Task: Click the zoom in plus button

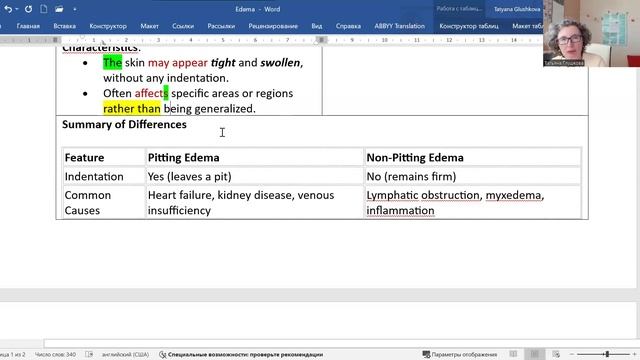Action: [x=635, y=354]
